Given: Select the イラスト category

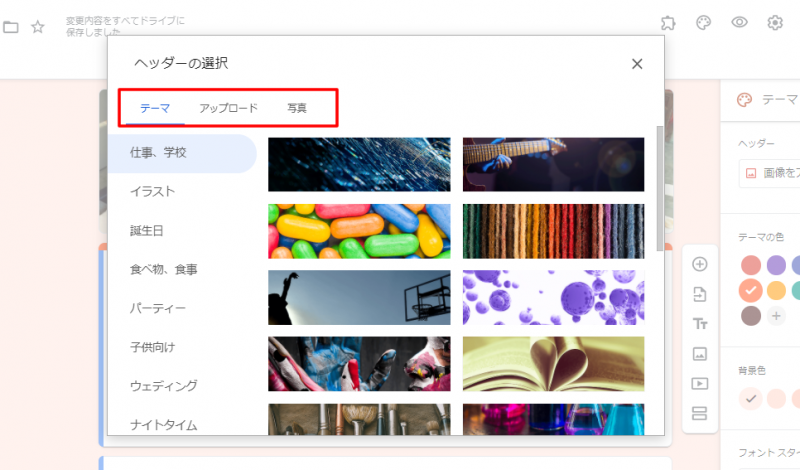Looking at the screenshot, I should [x=152, y=192].
